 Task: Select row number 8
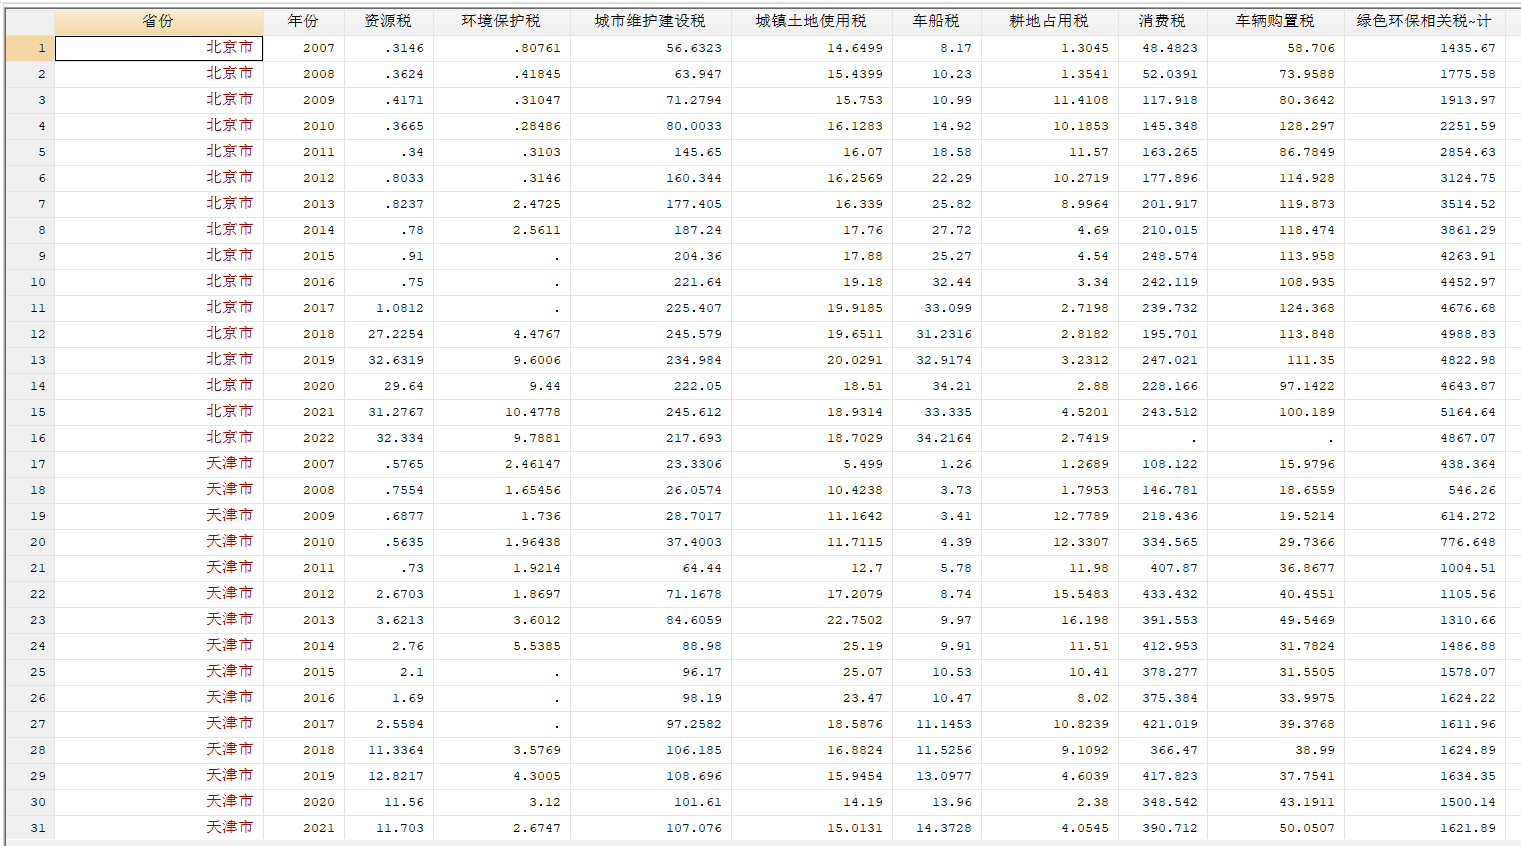click(30, 230)
